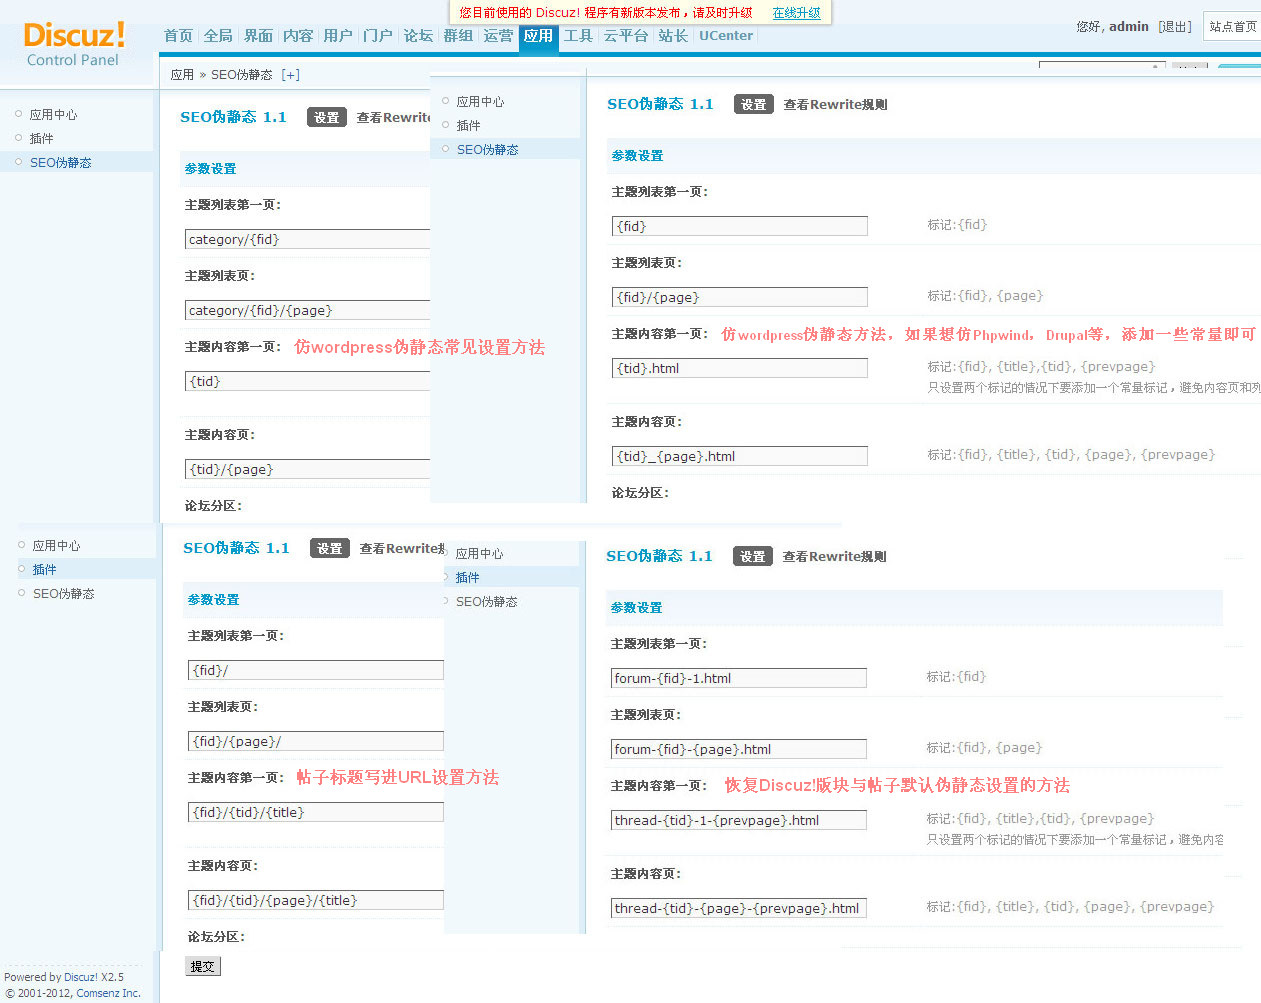Viewport: 1261px width, 1003px height.
Task: Open the 首页 tab in top navigation
Action: coord(178,36)
